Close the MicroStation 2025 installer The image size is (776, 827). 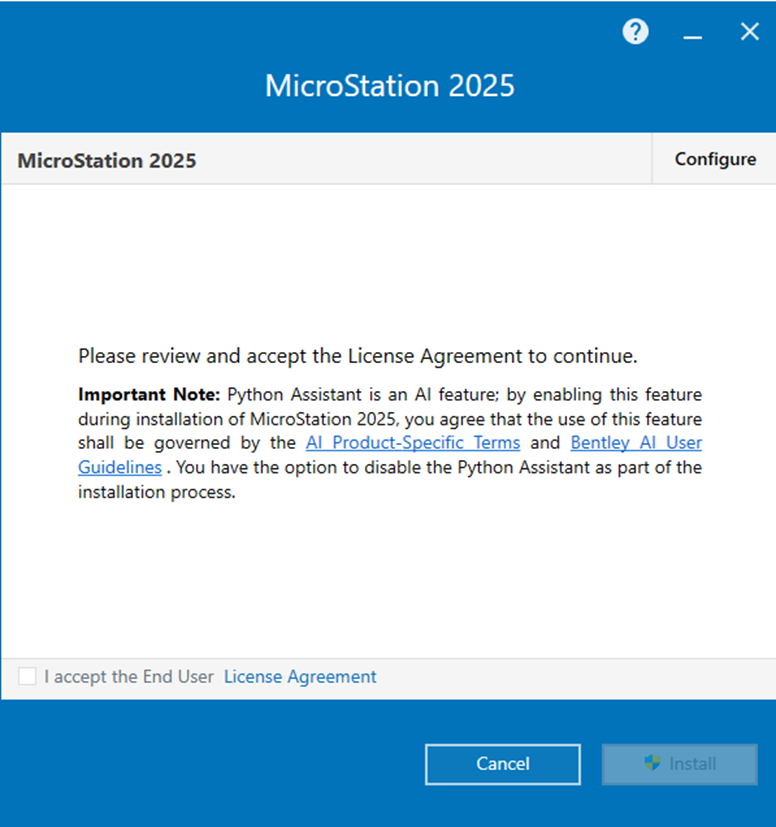point(749,32)
